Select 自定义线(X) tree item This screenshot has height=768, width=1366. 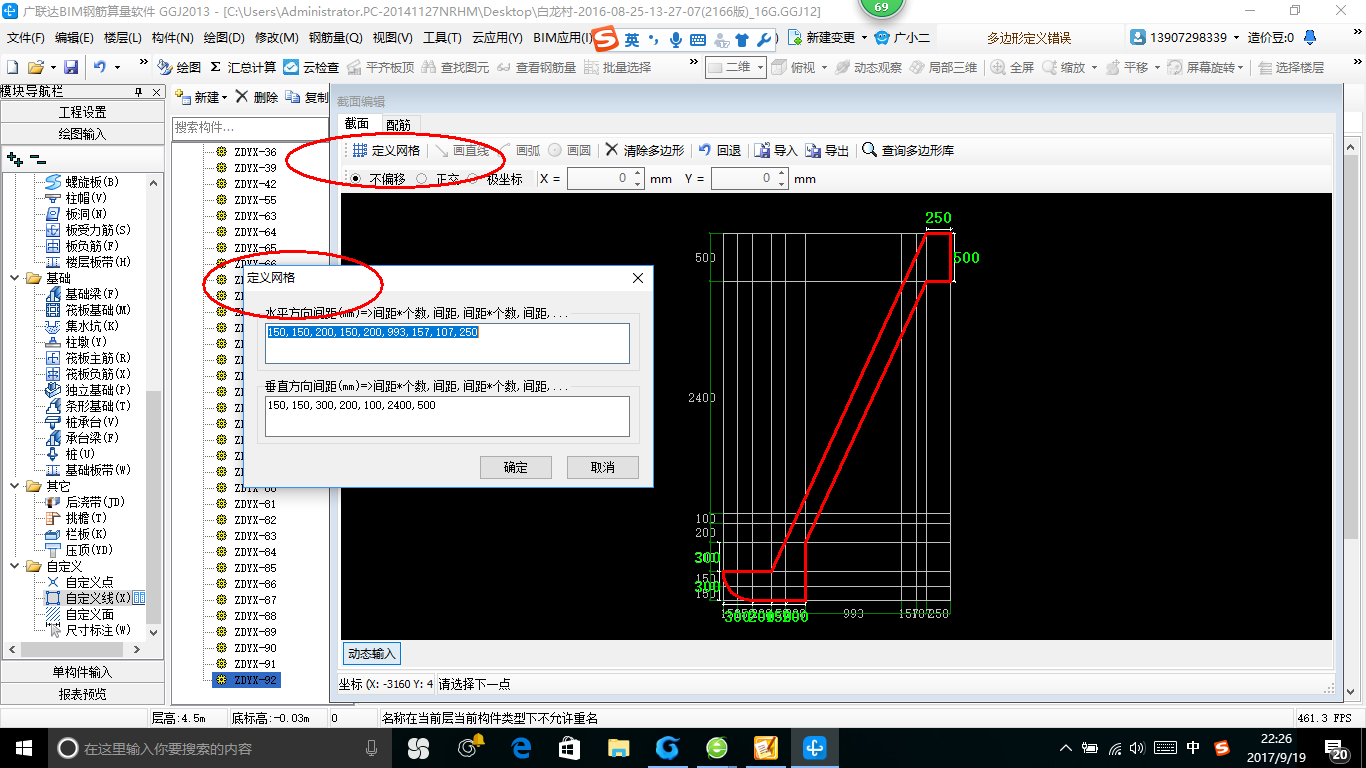97,598
